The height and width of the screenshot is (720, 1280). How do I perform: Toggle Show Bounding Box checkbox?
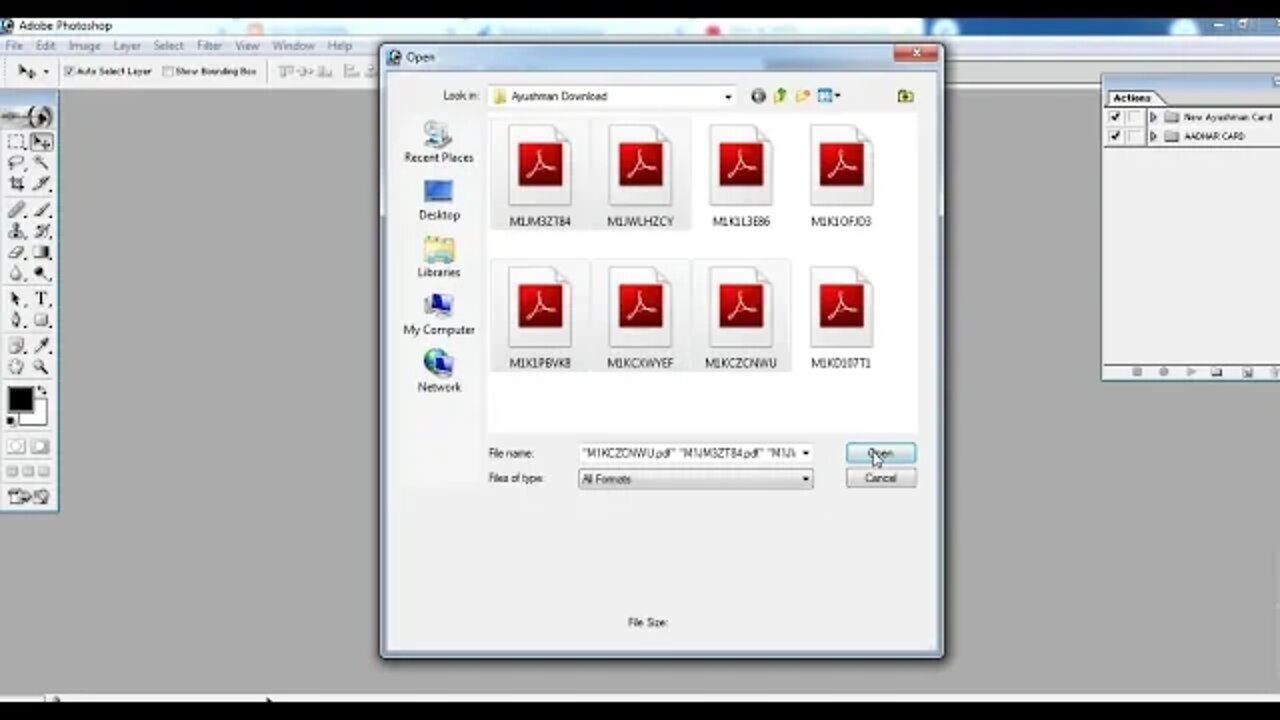[168, 71]
